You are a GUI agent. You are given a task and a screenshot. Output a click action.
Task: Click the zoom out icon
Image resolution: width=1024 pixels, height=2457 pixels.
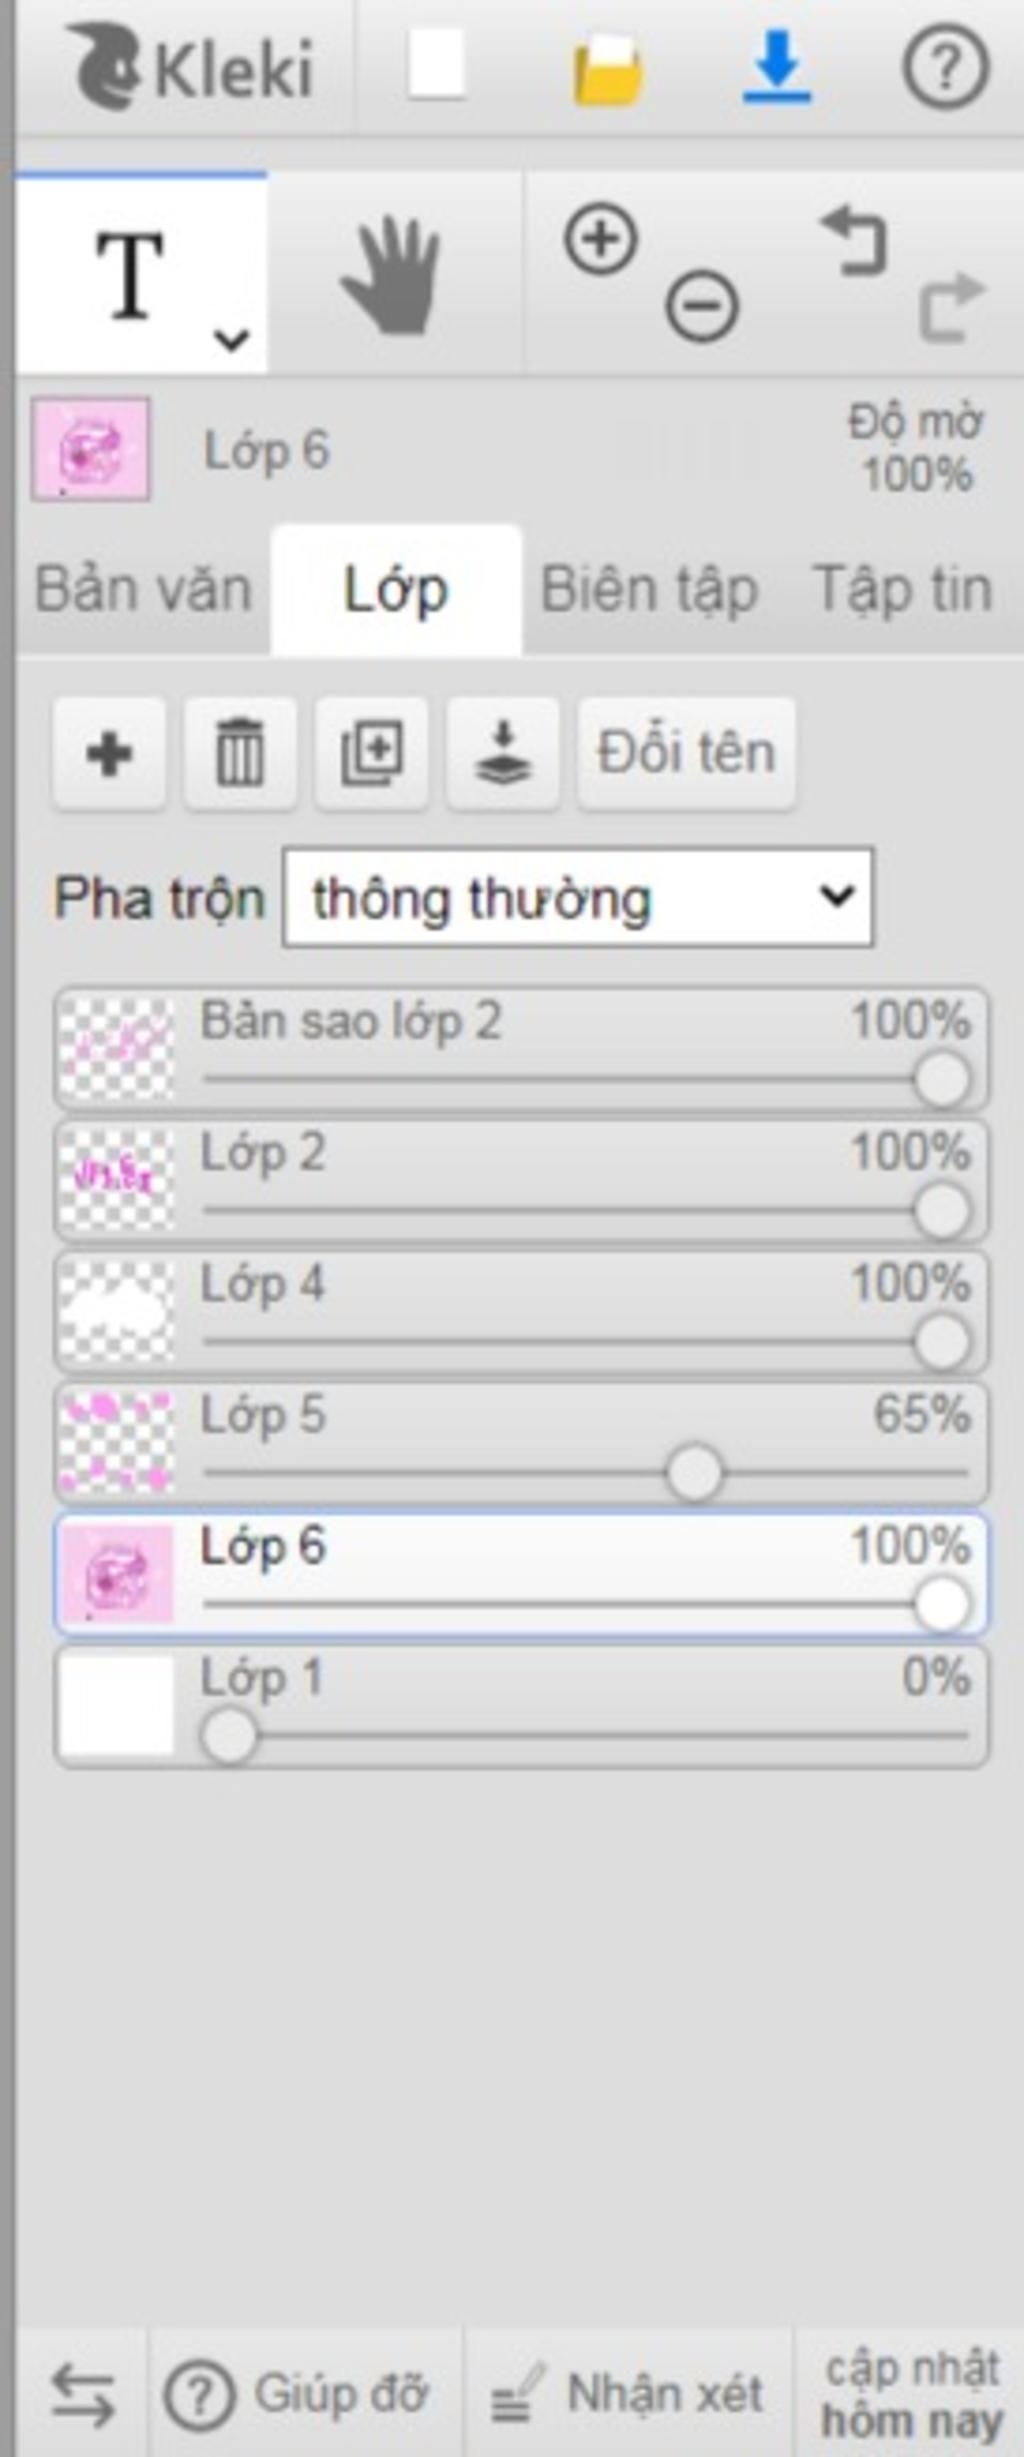702,306
